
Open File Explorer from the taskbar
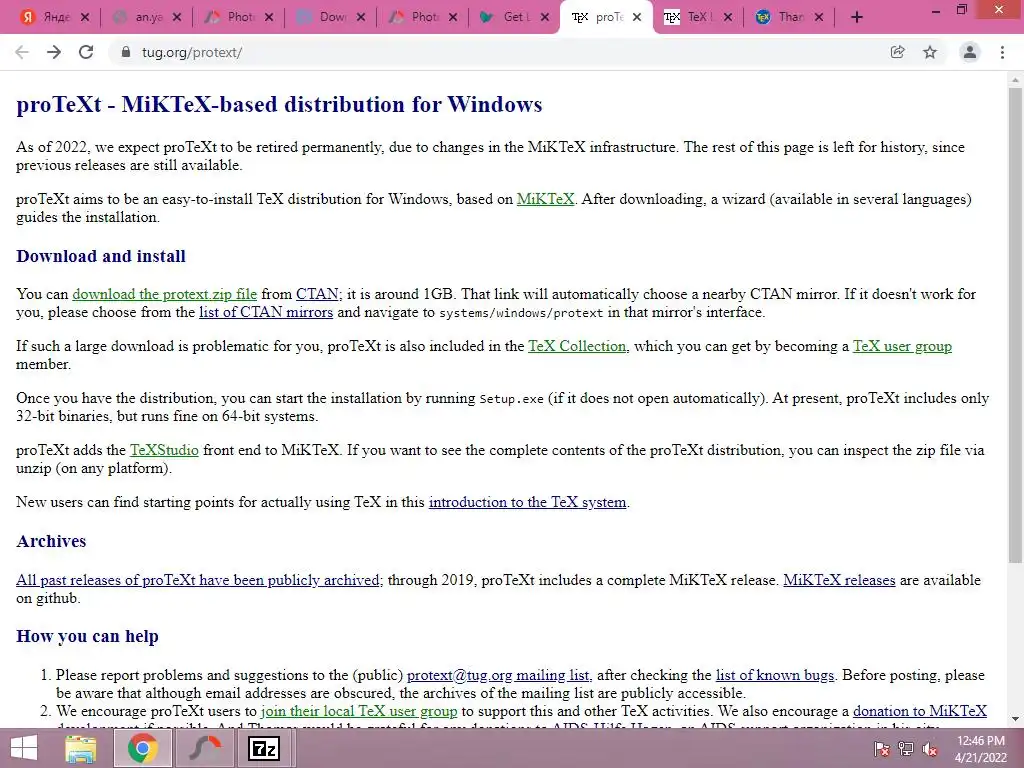[81, 748]
